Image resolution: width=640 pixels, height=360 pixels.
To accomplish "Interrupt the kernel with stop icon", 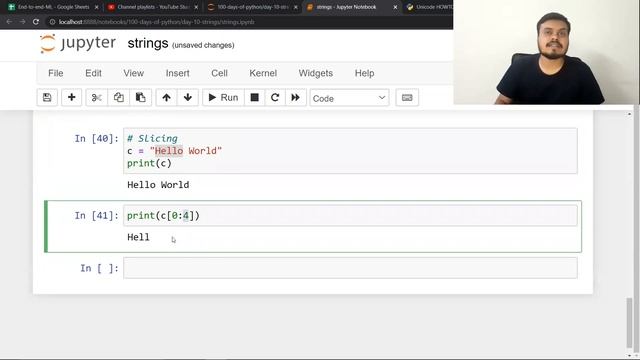I will 255,98.
